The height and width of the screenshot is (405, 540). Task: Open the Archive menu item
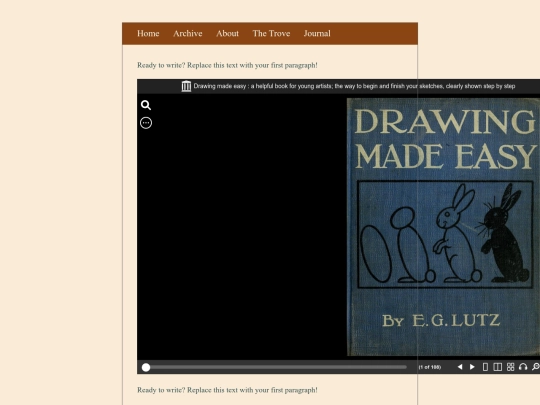click(188, 33)
